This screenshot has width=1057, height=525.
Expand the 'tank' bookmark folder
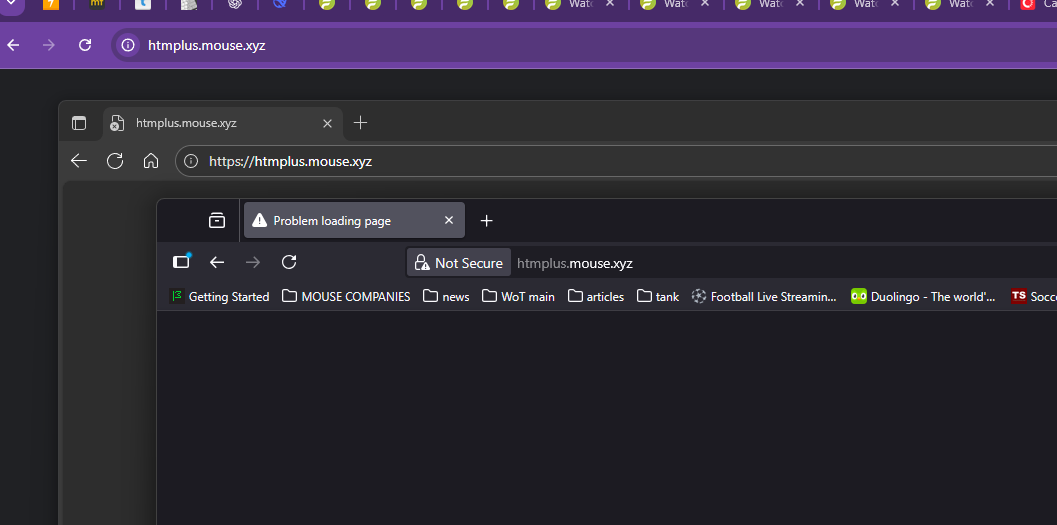click(658, 297)
